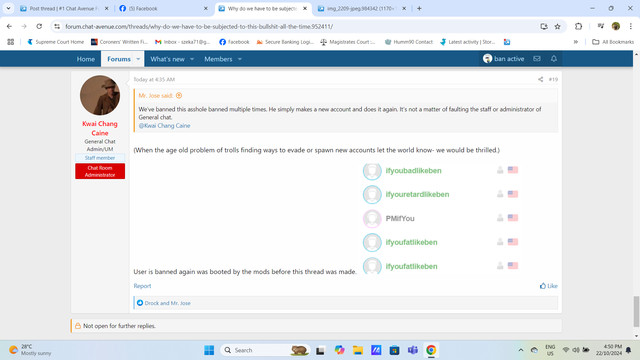Open the Supreme Court Home bookmark
Viewport: 640px width, 360px height.
tap(55, 42)
